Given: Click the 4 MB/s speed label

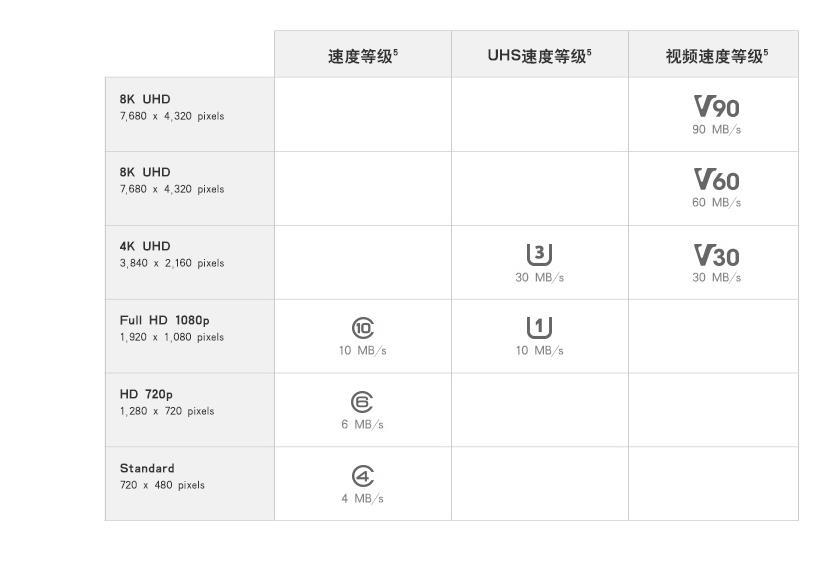Looking at the screenshot, I should [362, 499].
